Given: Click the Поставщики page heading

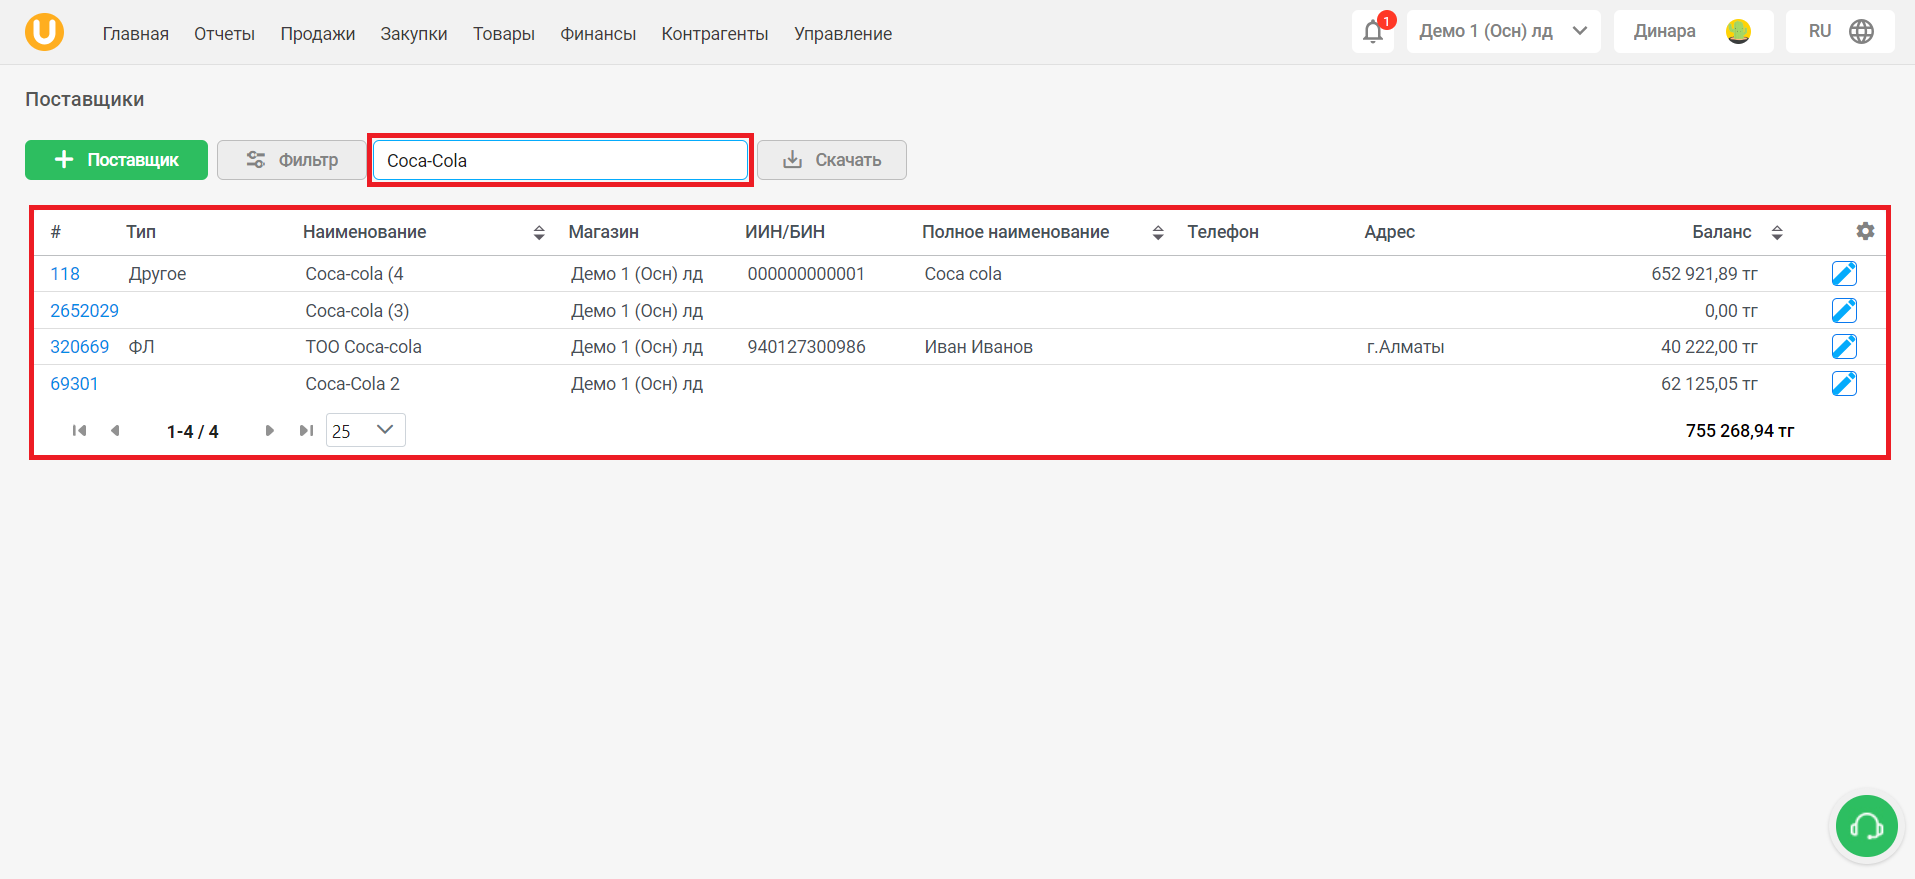Looking at the screenshot, I should point(85,99).
